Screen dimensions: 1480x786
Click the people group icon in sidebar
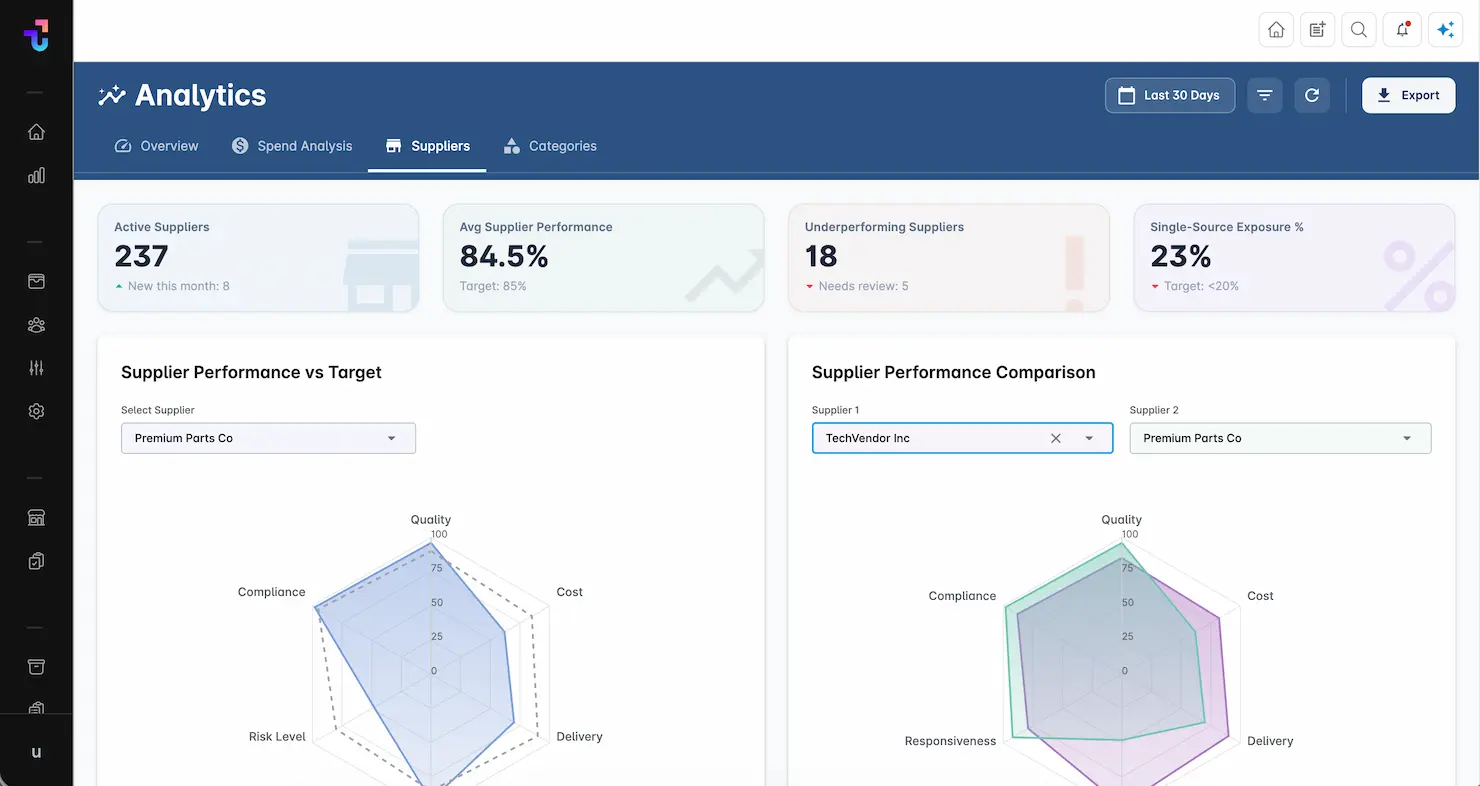click(37, 325)
